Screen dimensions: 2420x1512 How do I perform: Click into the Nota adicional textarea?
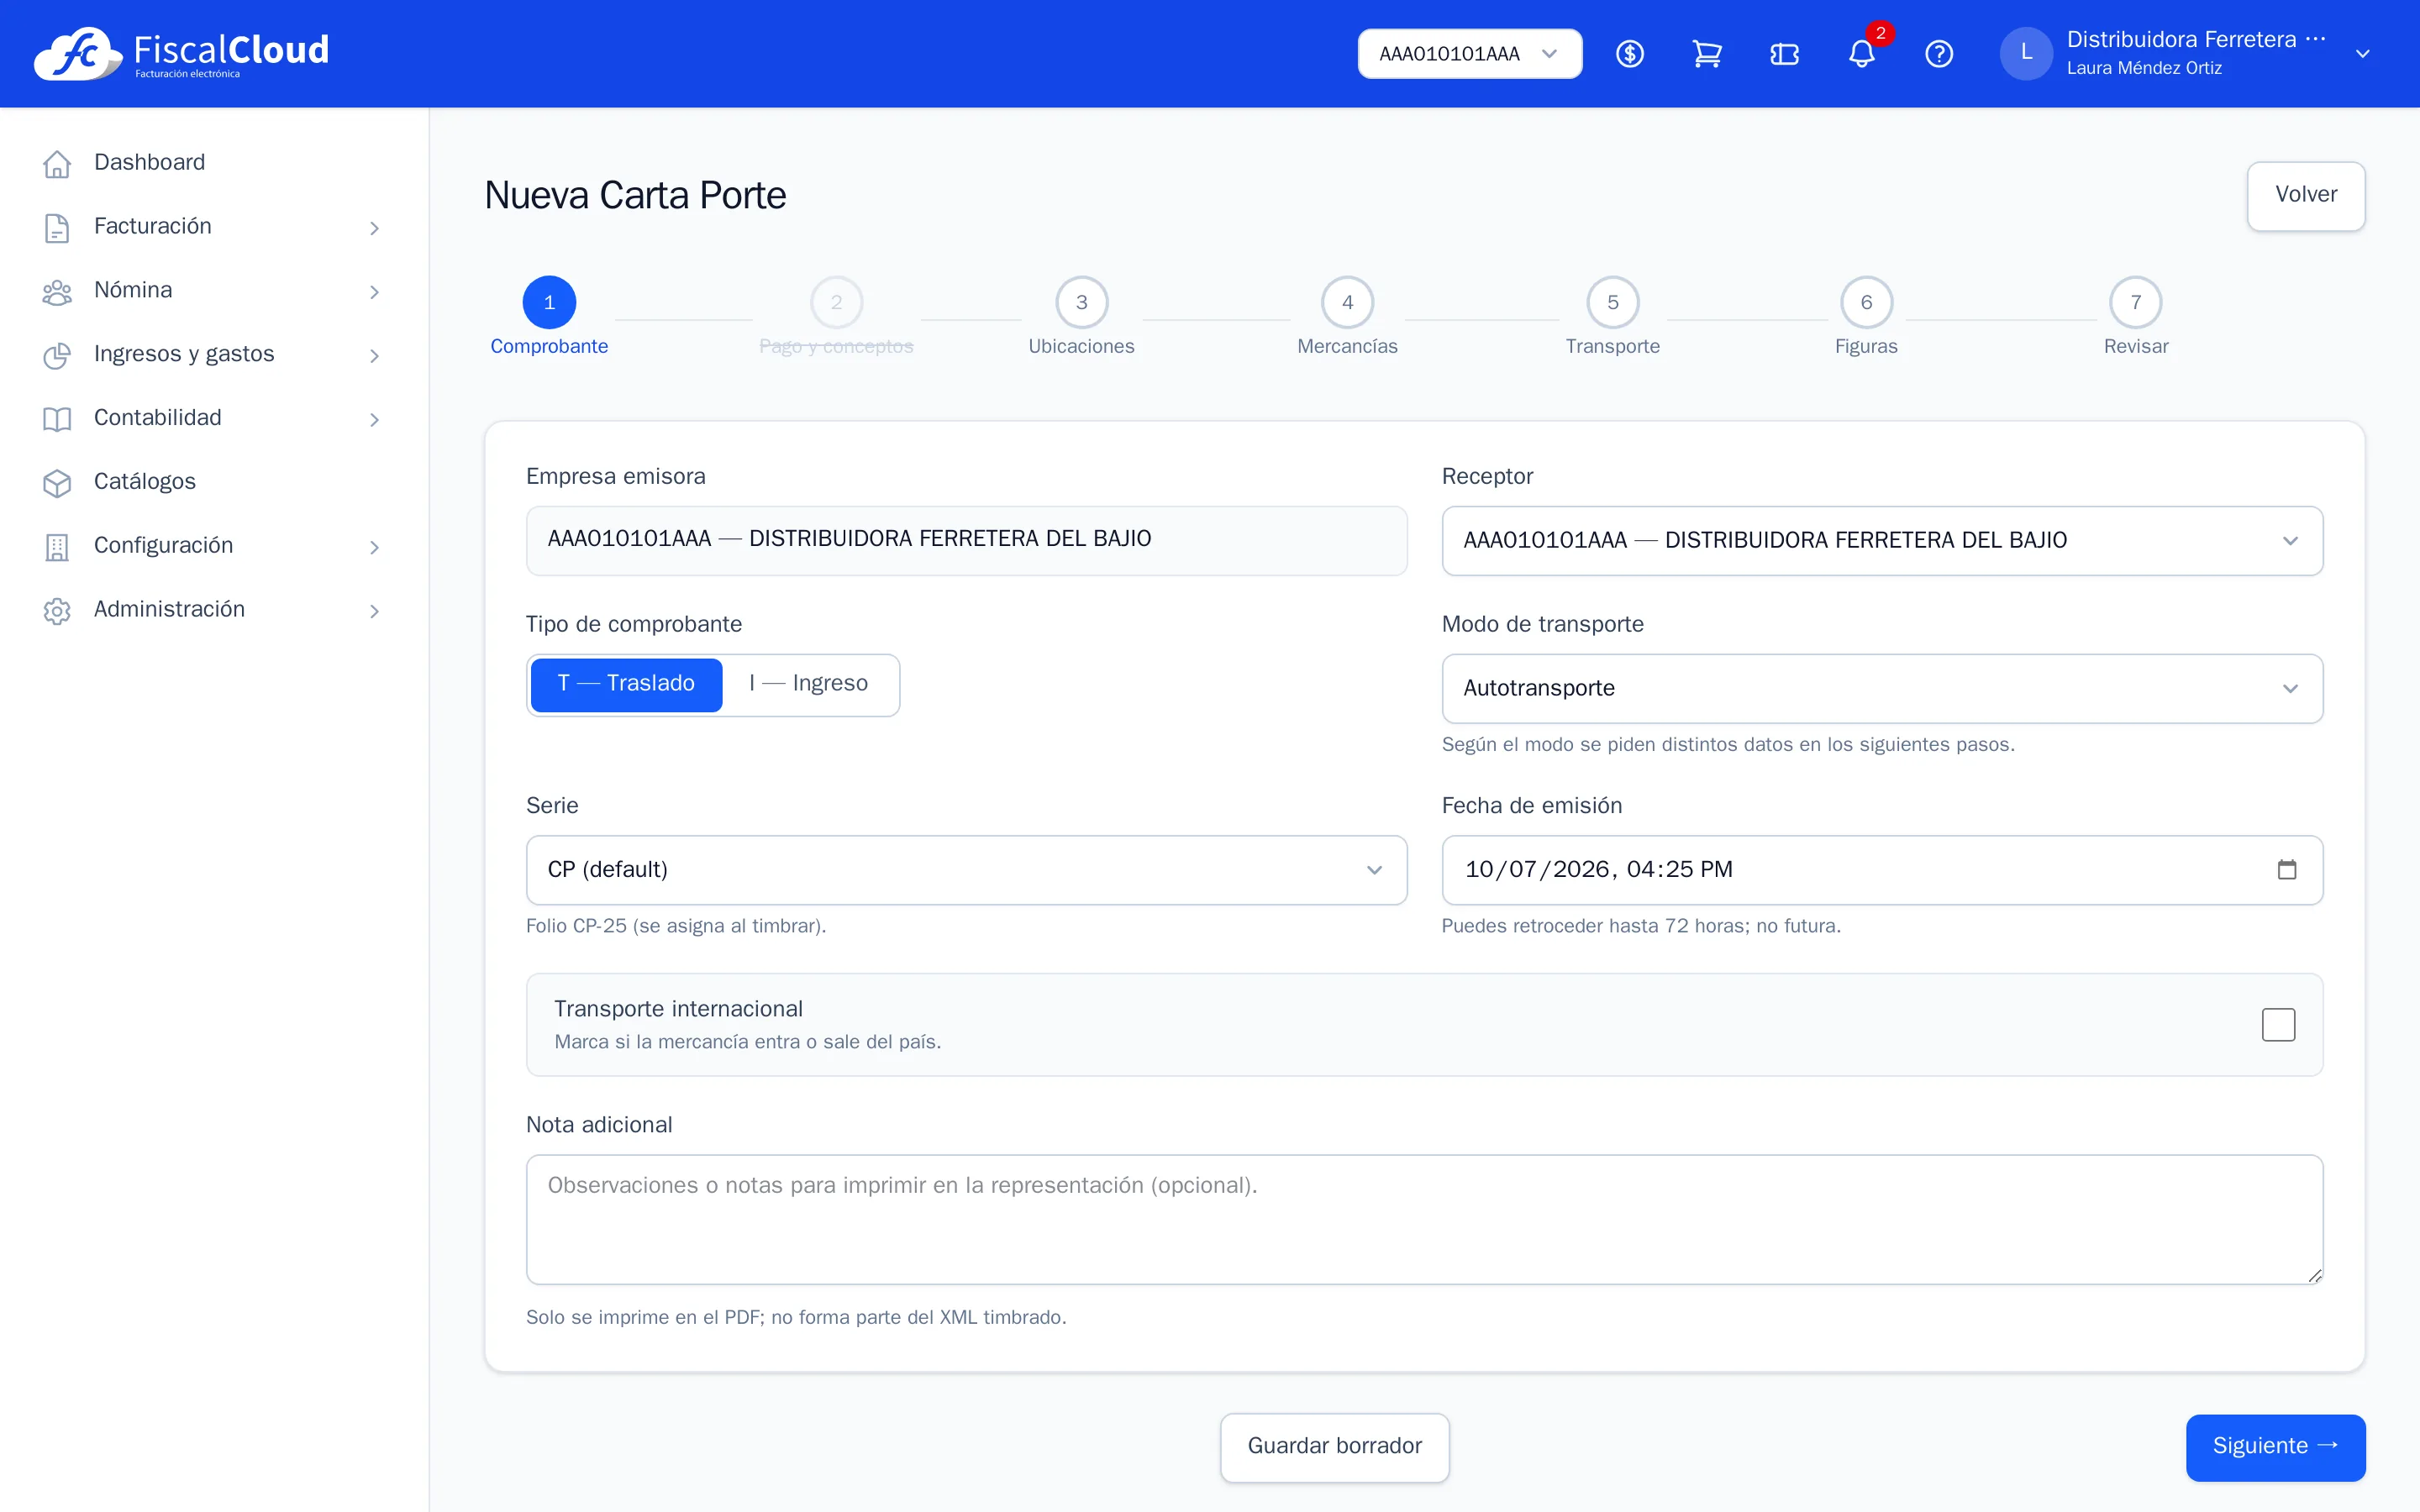click(x=1424, y=1219)
